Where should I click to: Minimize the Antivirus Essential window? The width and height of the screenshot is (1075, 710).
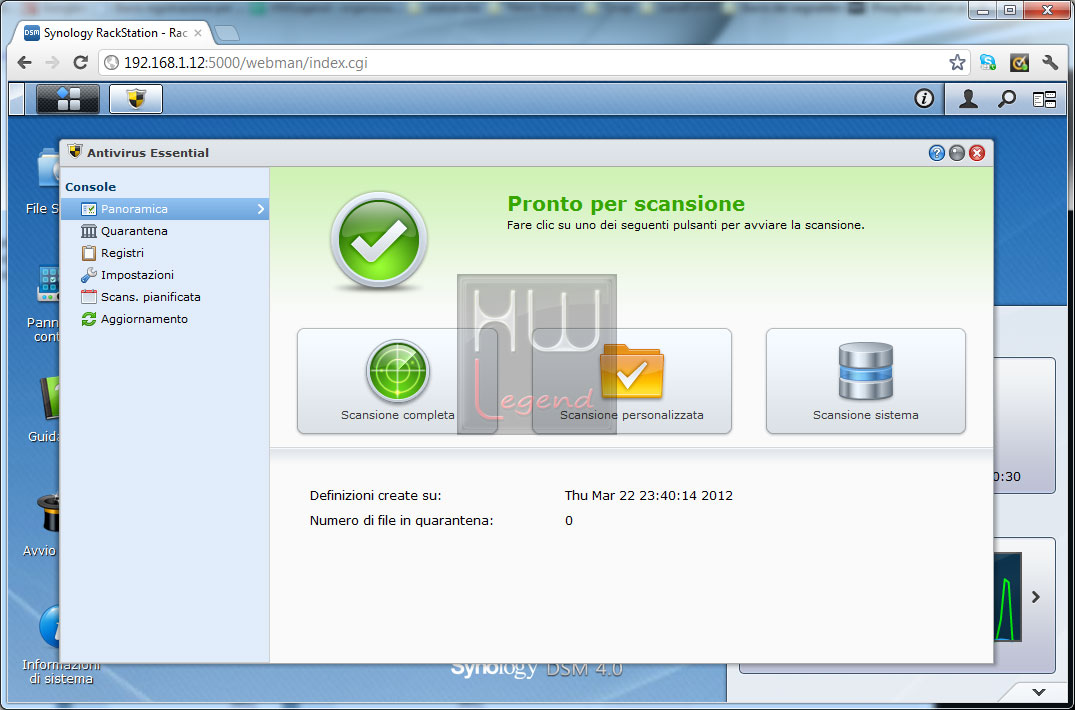click(957, 153)
